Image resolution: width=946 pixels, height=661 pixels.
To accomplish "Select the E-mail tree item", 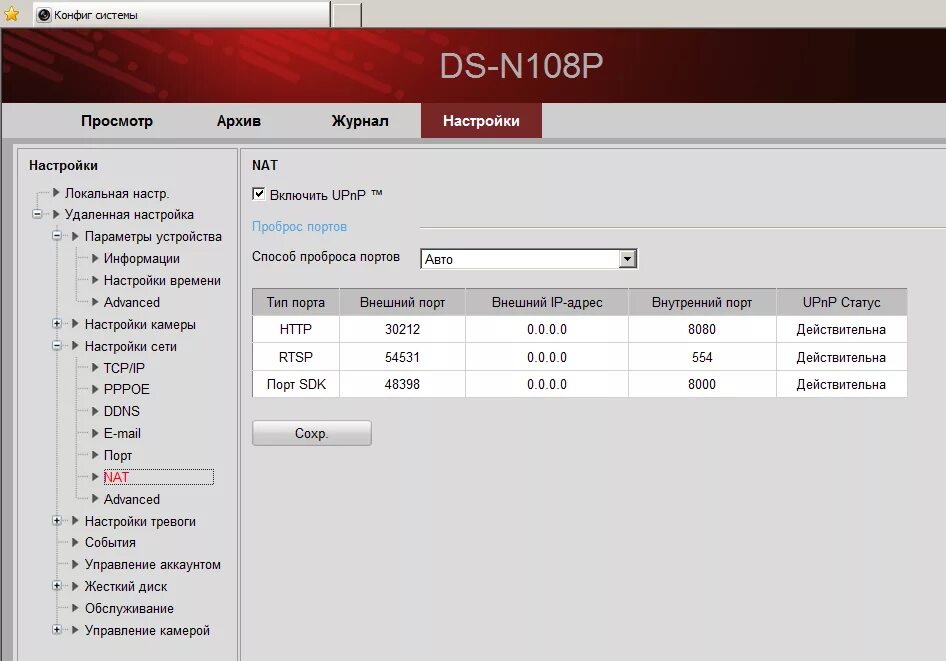I will pyautogui.click(x=122, y=433).
